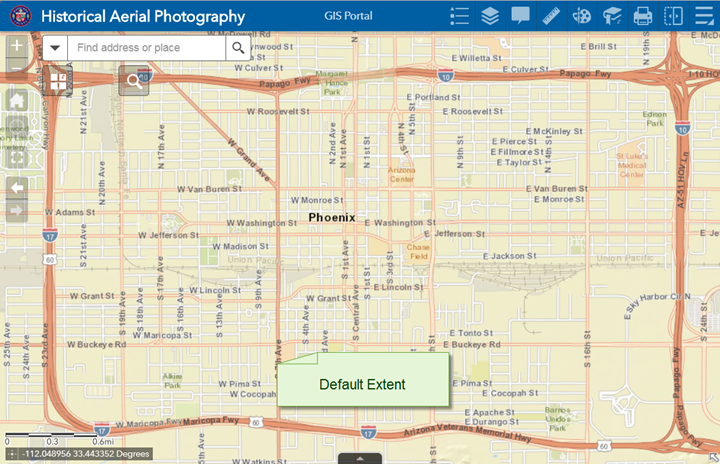
Task: Open the Print widget
Action: 643,16
